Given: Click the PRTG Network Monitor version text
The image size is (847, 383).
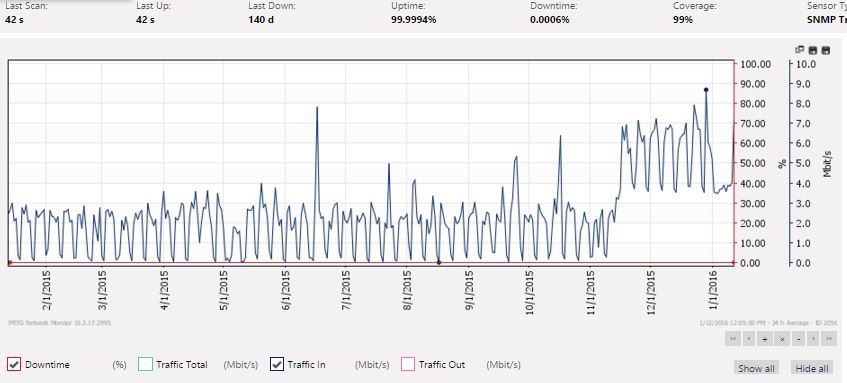Looking at the screenshot, I should [x=59, y=323].
